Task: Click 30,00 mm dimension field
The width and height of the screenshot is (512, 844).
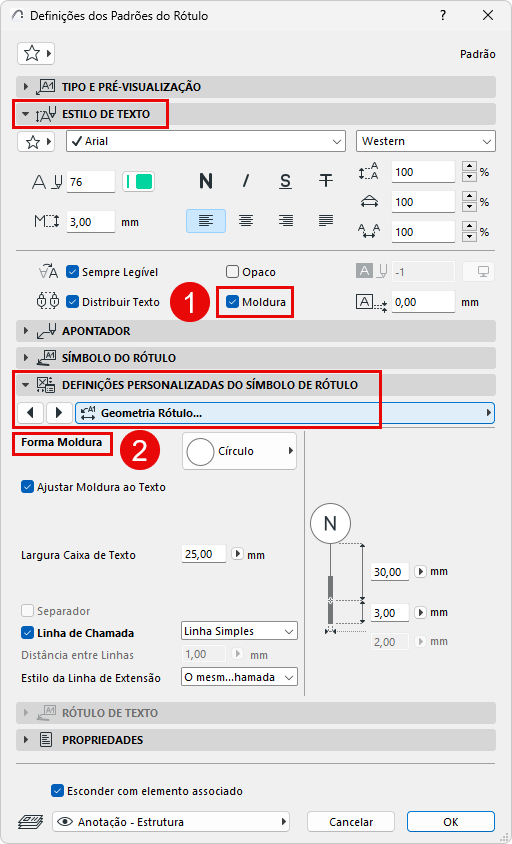Action: 390,571
